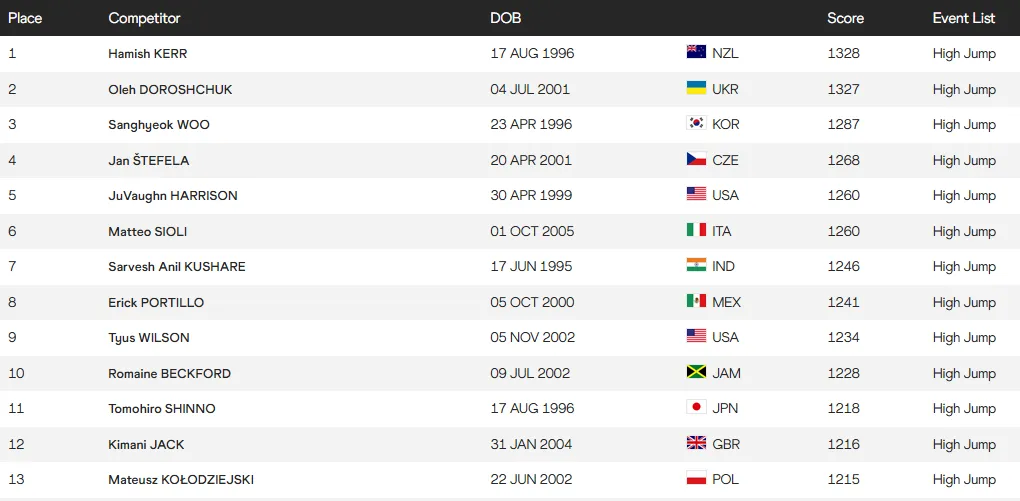The height and width of the screenshot is (501, 1020).
Task: Select Mateusz KOŁODZIEJSKI's row name
Action: [181, 480]
